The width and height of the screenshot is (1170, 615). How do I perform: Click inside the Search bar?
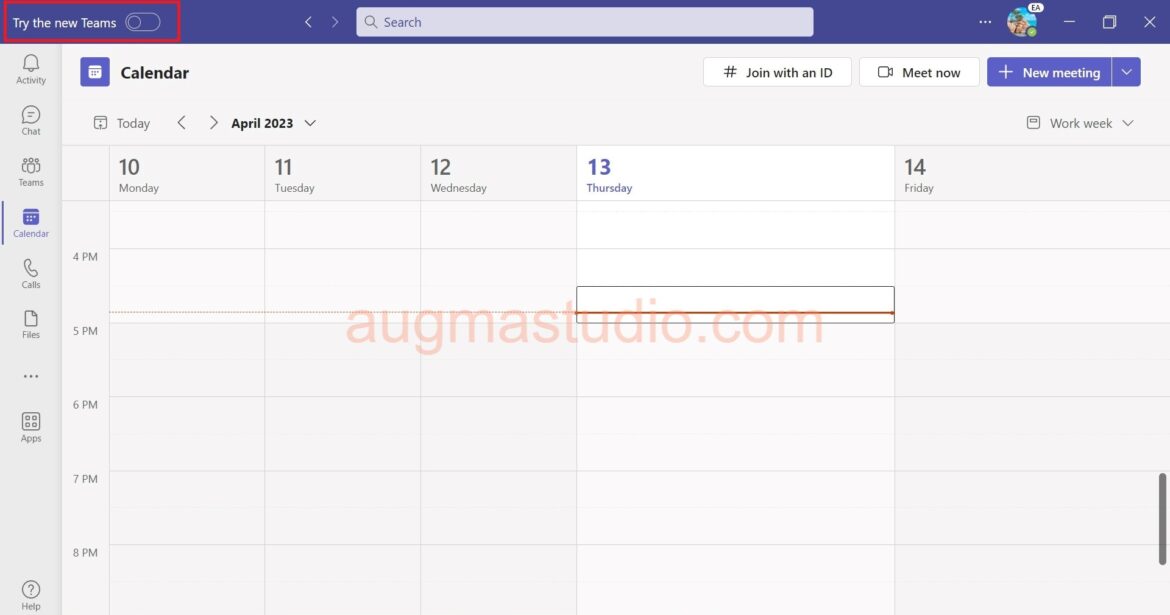[x=584, y=21]
